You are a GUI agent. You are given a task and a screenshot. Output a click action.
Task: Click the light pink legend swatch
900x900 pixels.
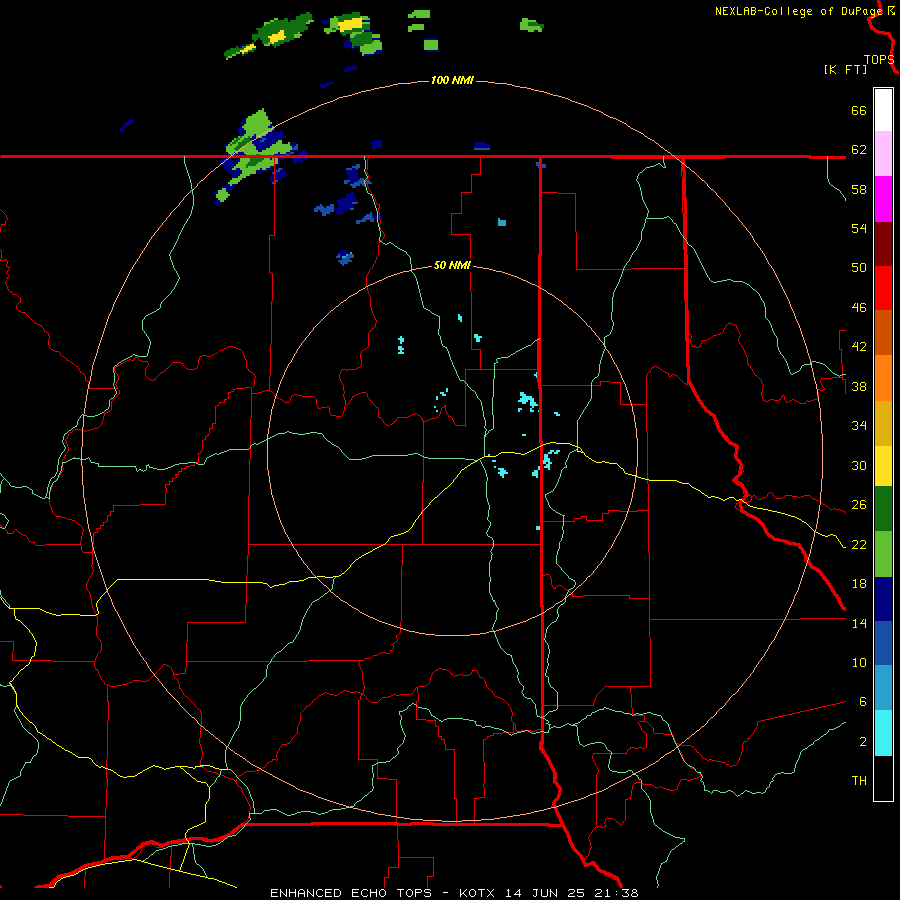pyautogui.click(x=883, y=154)
